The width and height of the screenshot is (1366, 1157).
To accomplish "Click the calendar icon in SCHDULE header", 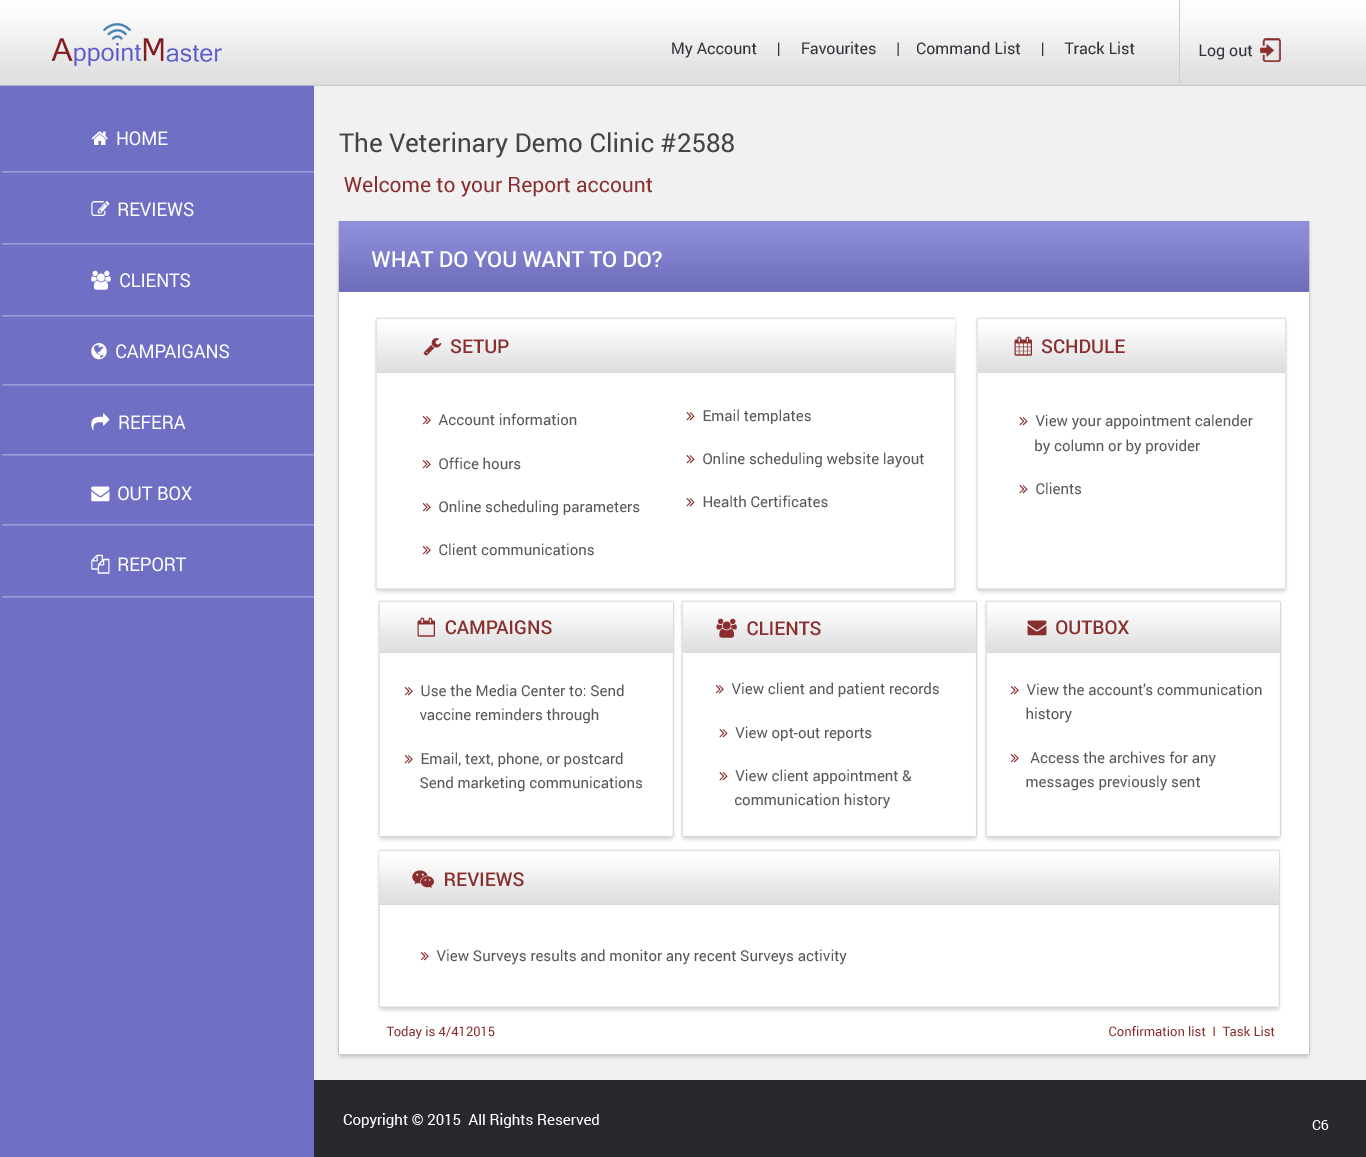I will (1023, 346).
